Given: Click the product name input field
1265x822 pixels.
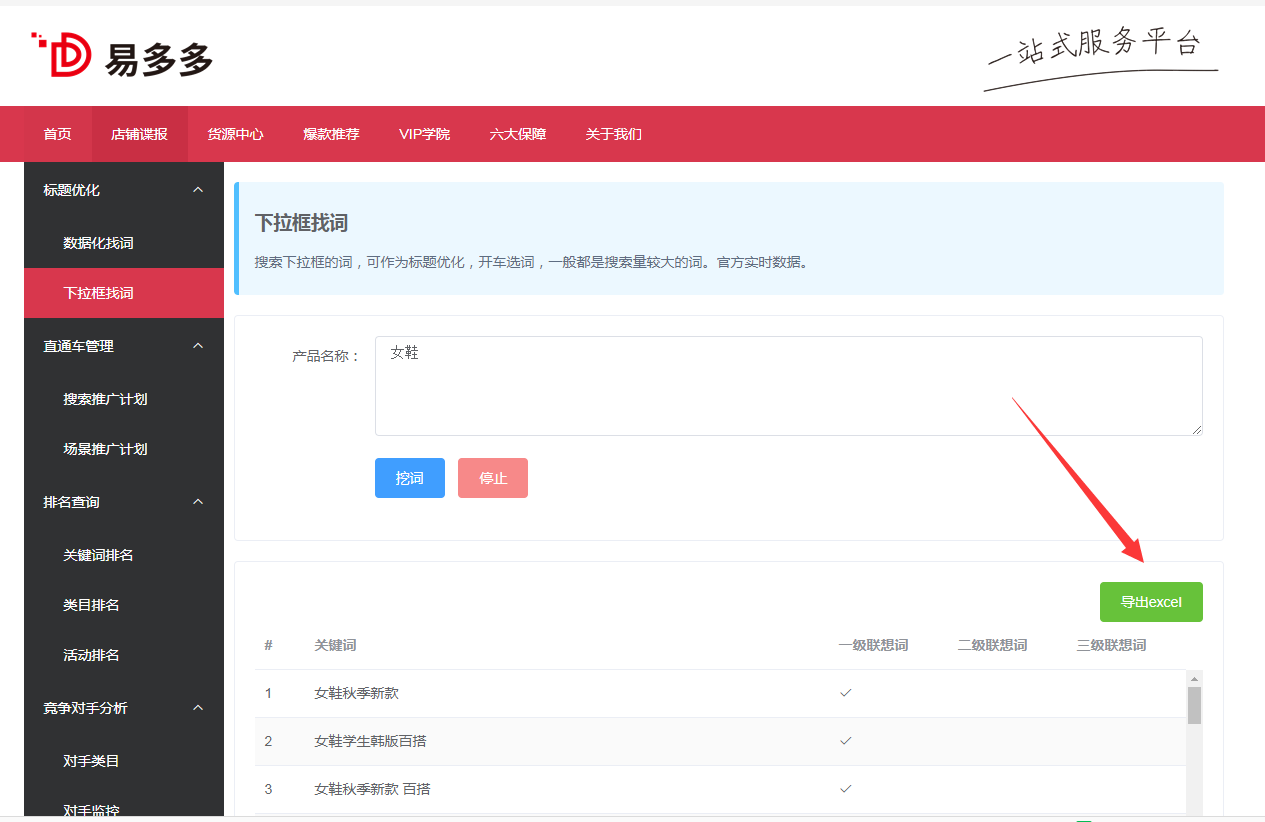Looking at the screenshot, I should click(789, 385).
